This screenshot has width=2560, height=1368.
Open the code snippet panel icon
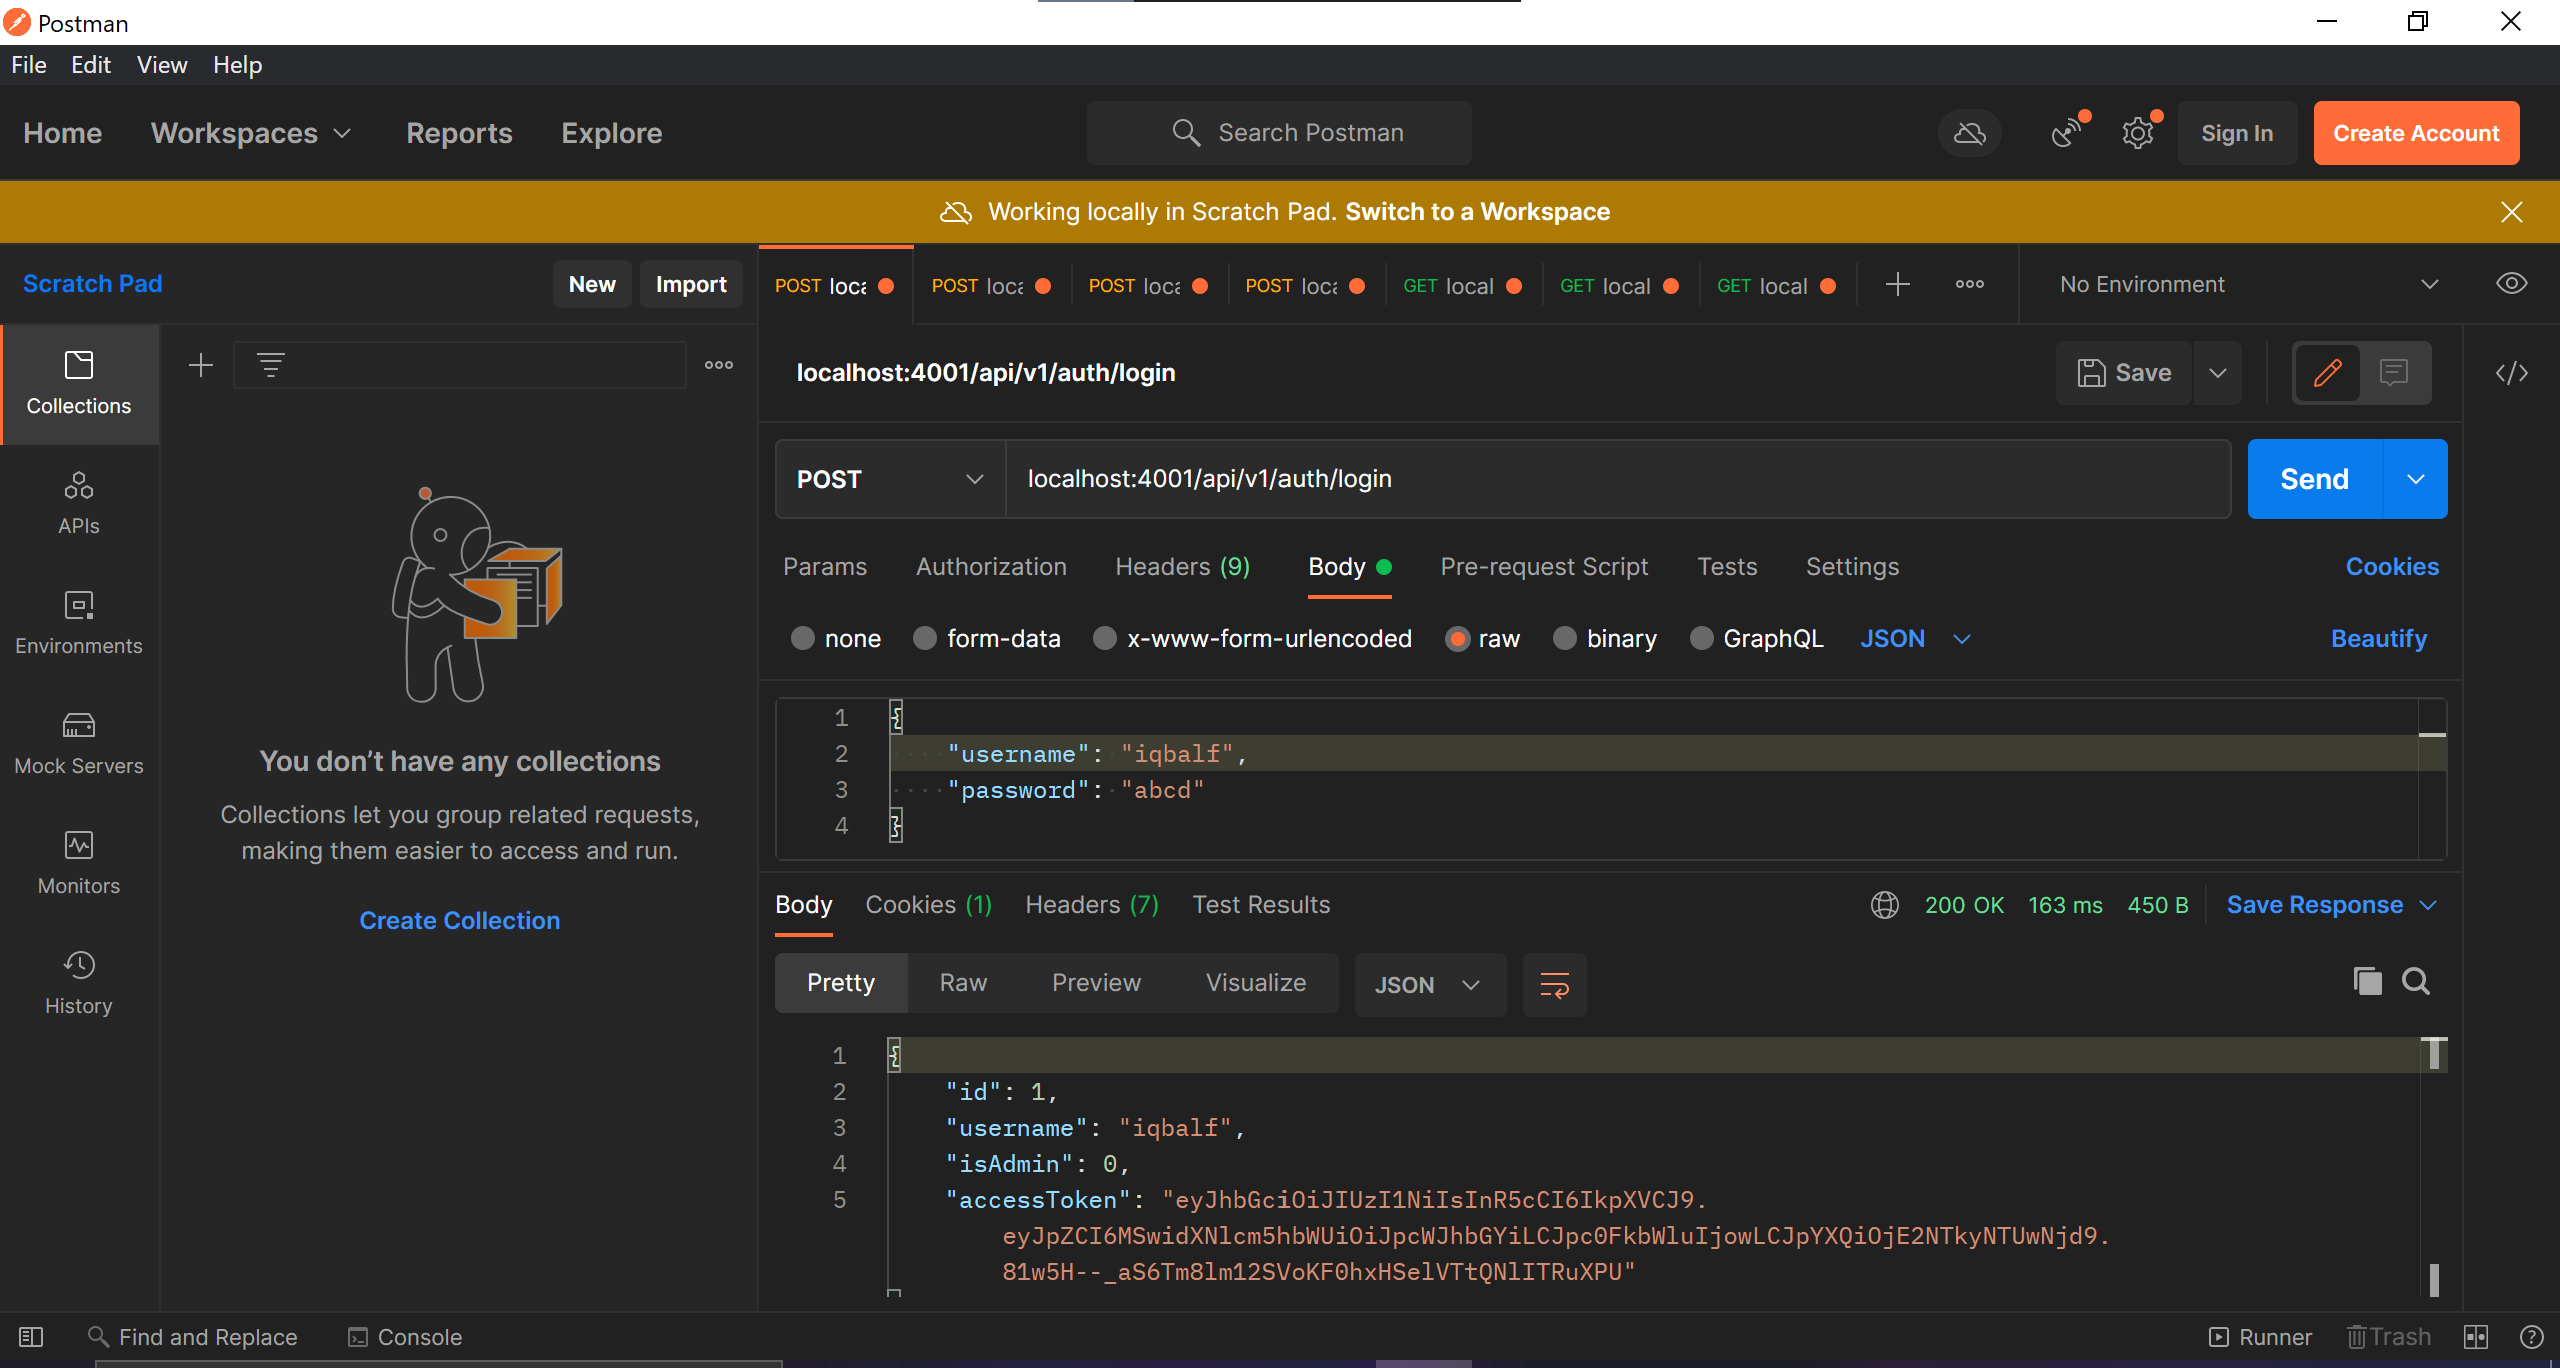[2511, 373]
